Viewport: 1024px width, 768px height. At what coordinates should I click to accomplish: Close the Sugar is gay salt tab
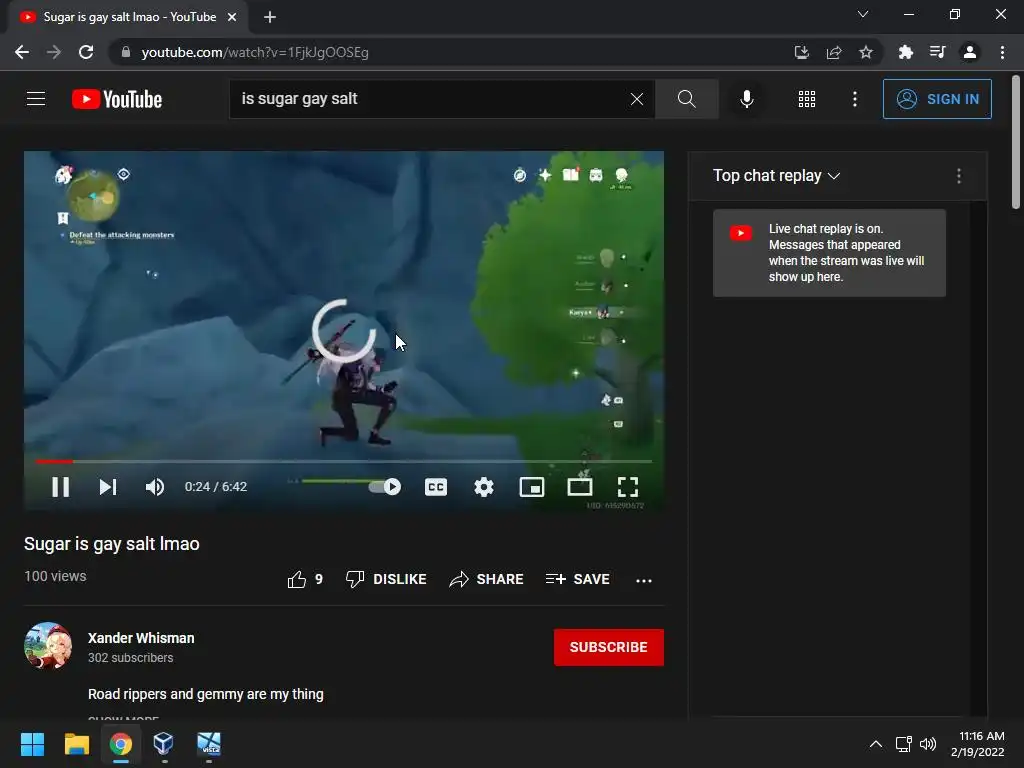click(232, 17)
